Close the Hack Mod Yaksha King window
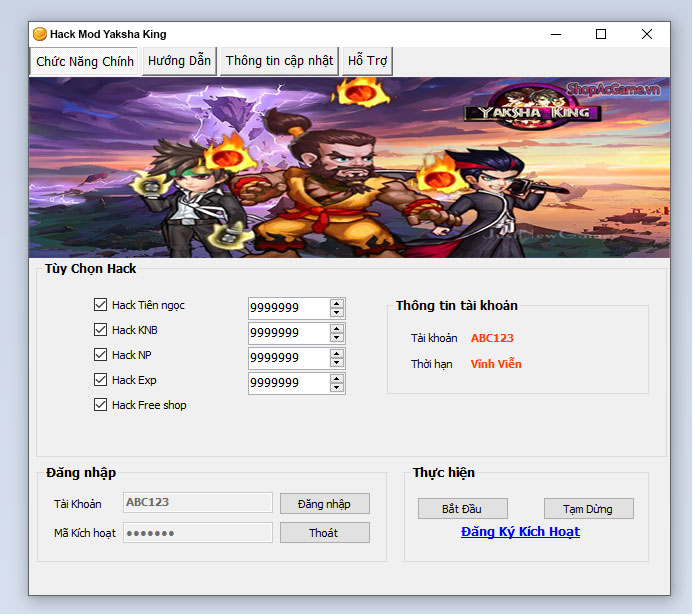The width and height of the screenshot is (693, 616). coord(647,34)
